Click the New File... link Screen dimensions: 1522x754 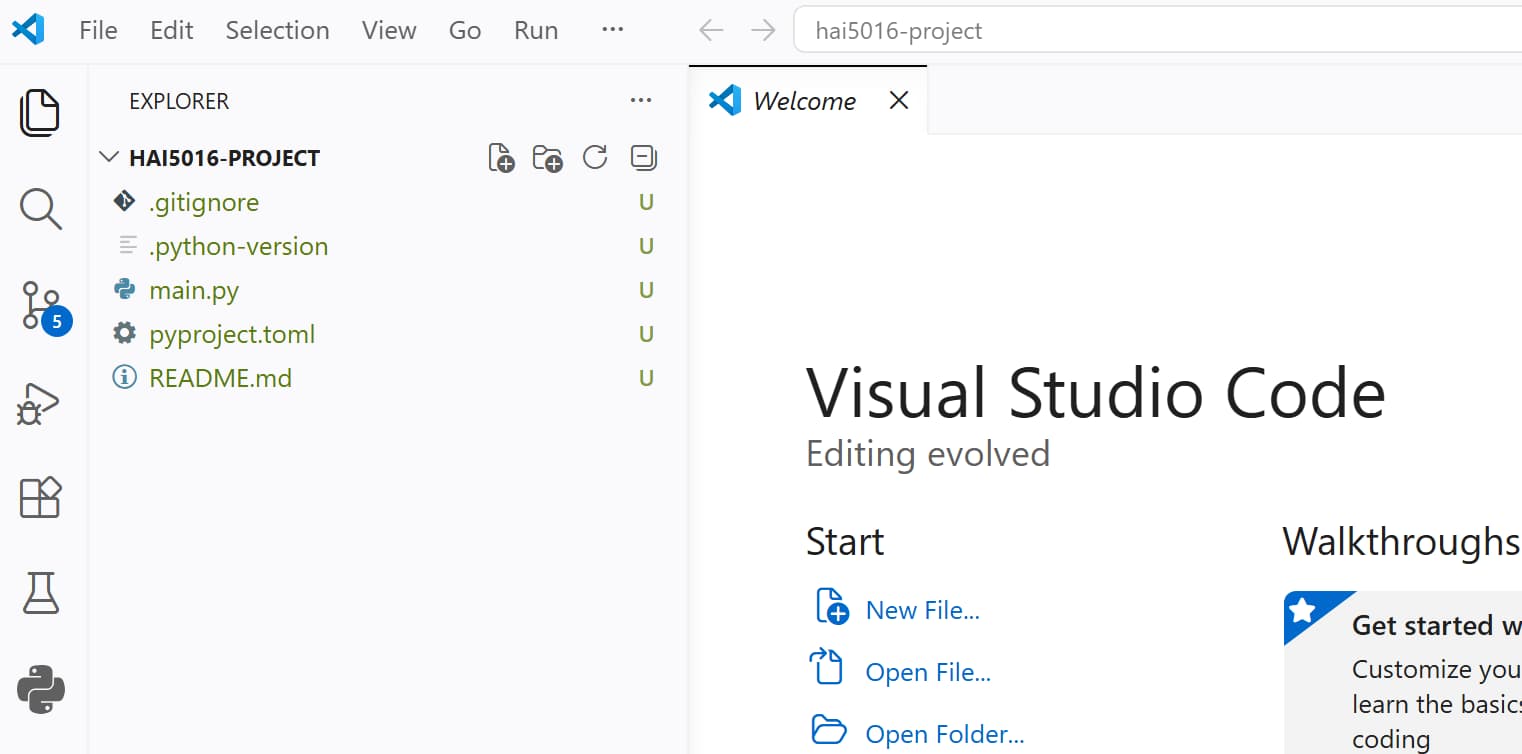tap(922, 610)
